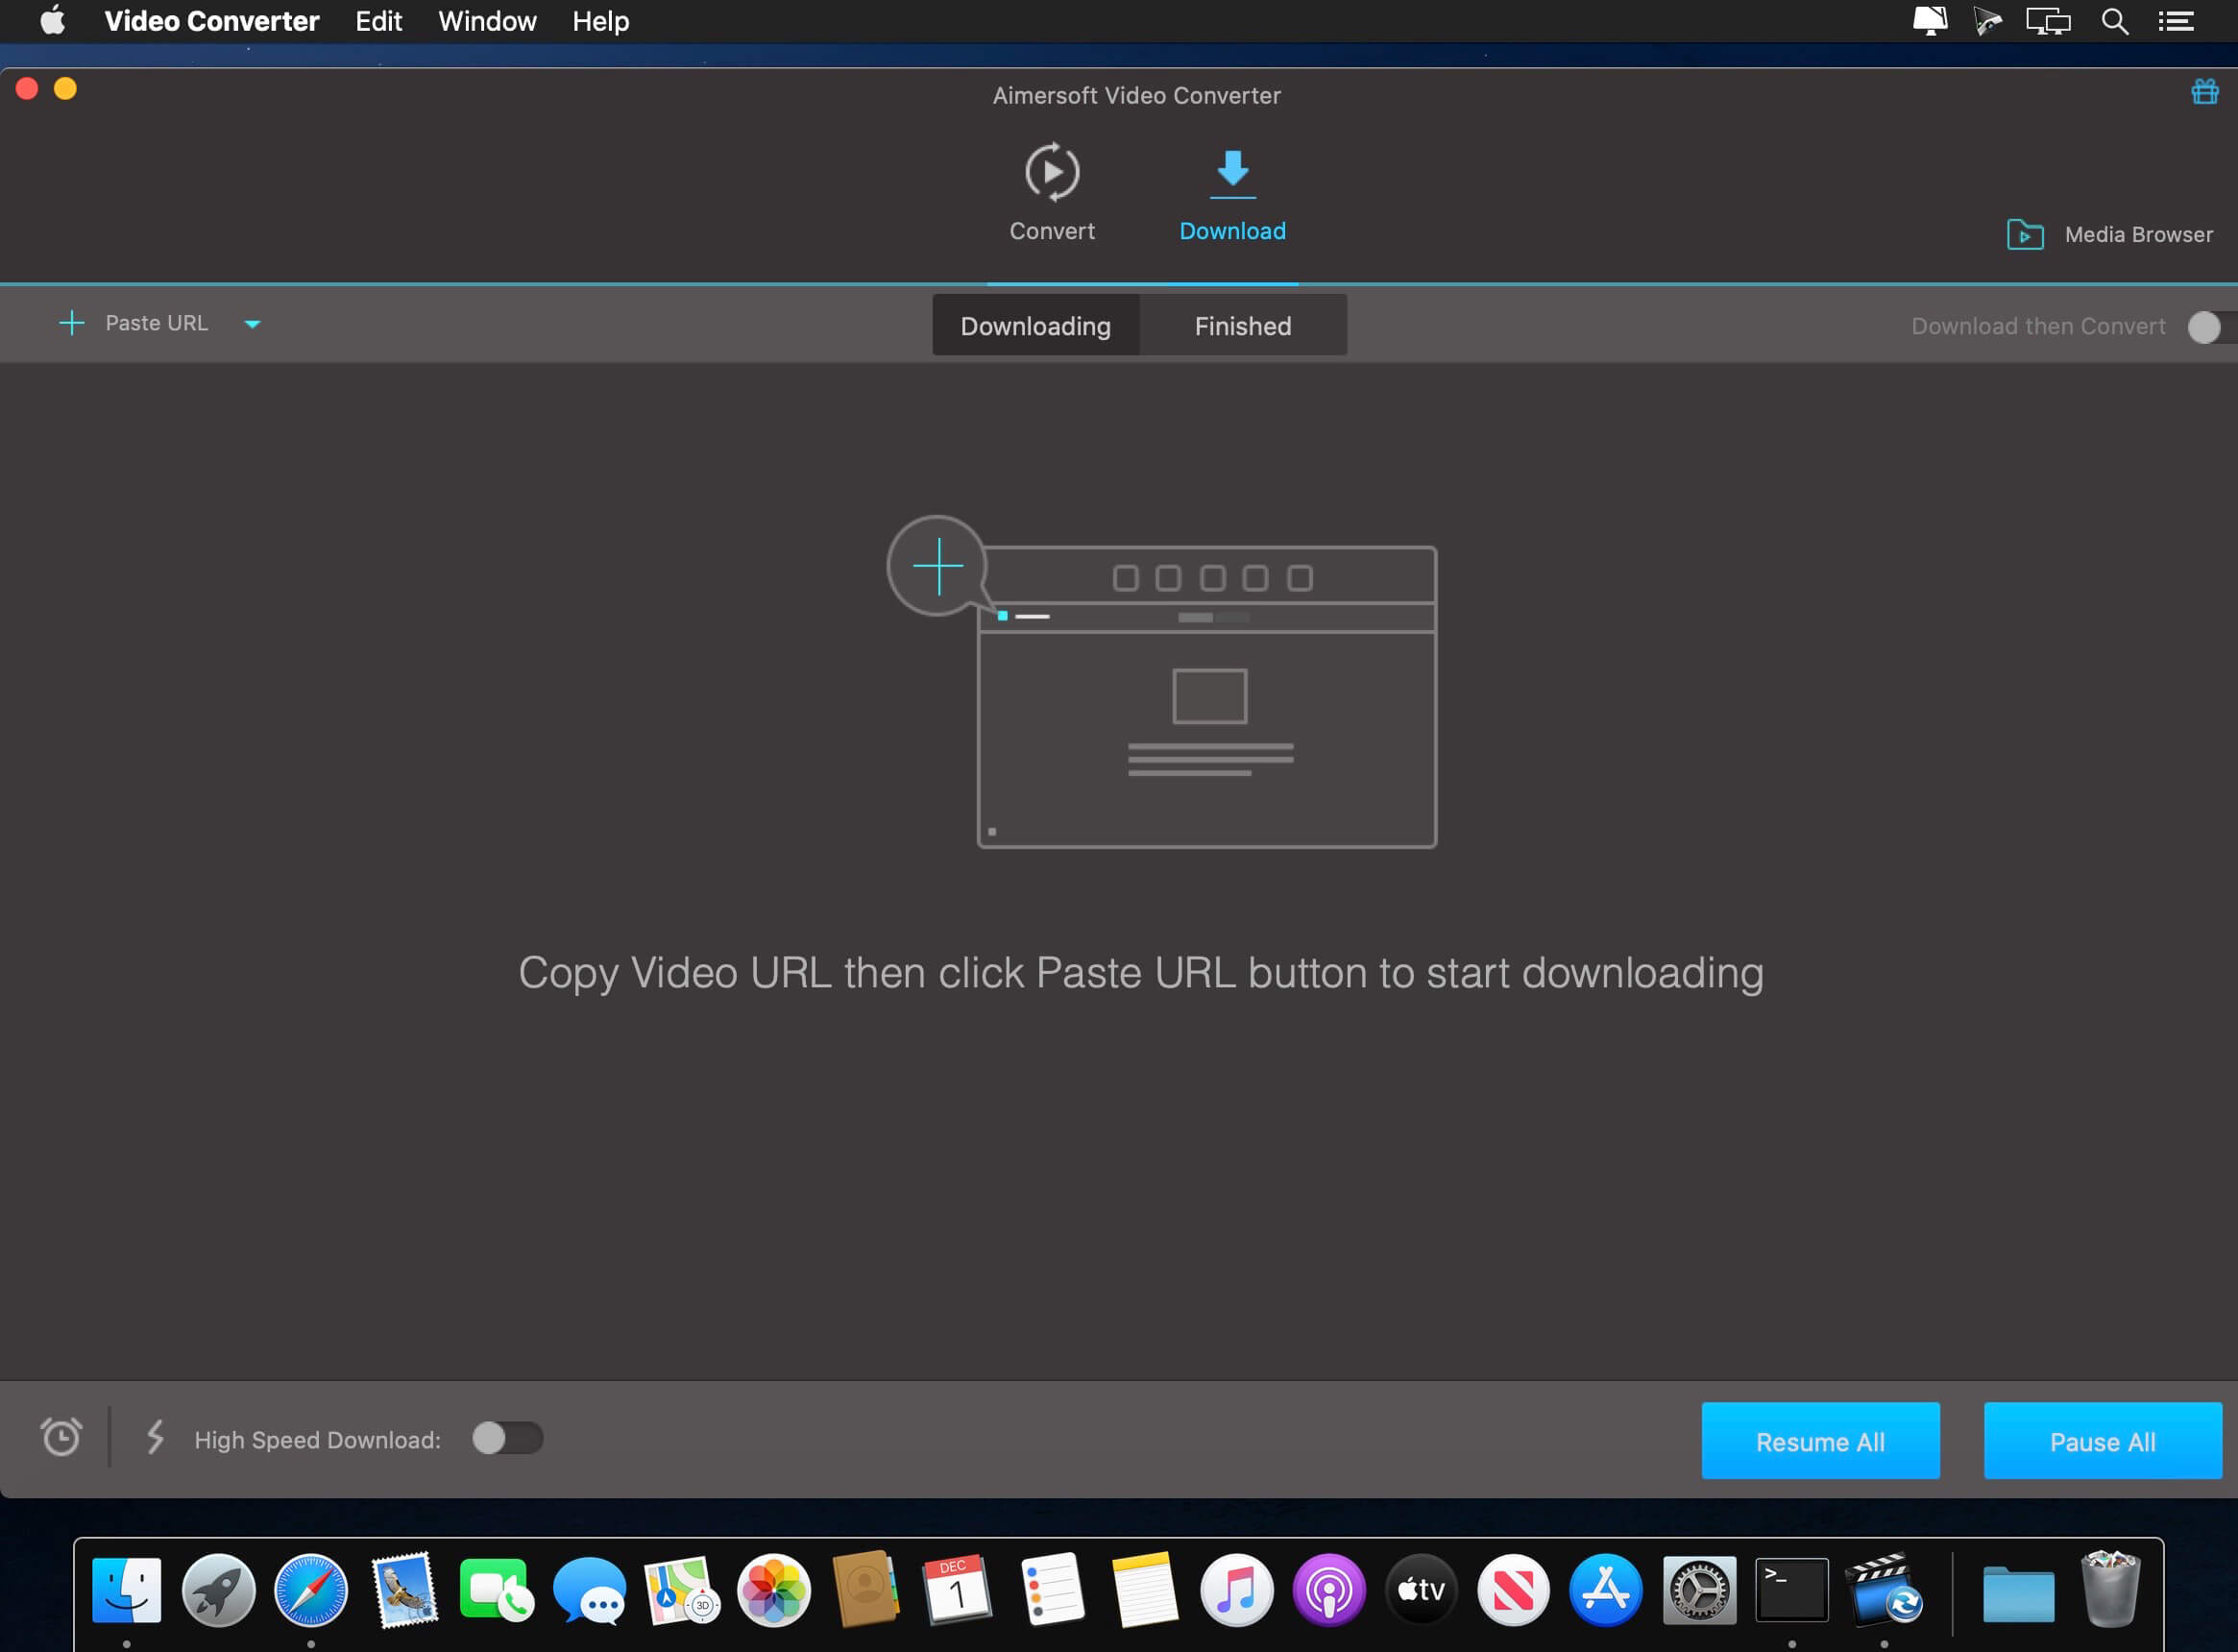Click the gift box icon
The width and height of the screenshot is (2238, 1652).
tap(2204, 92)
